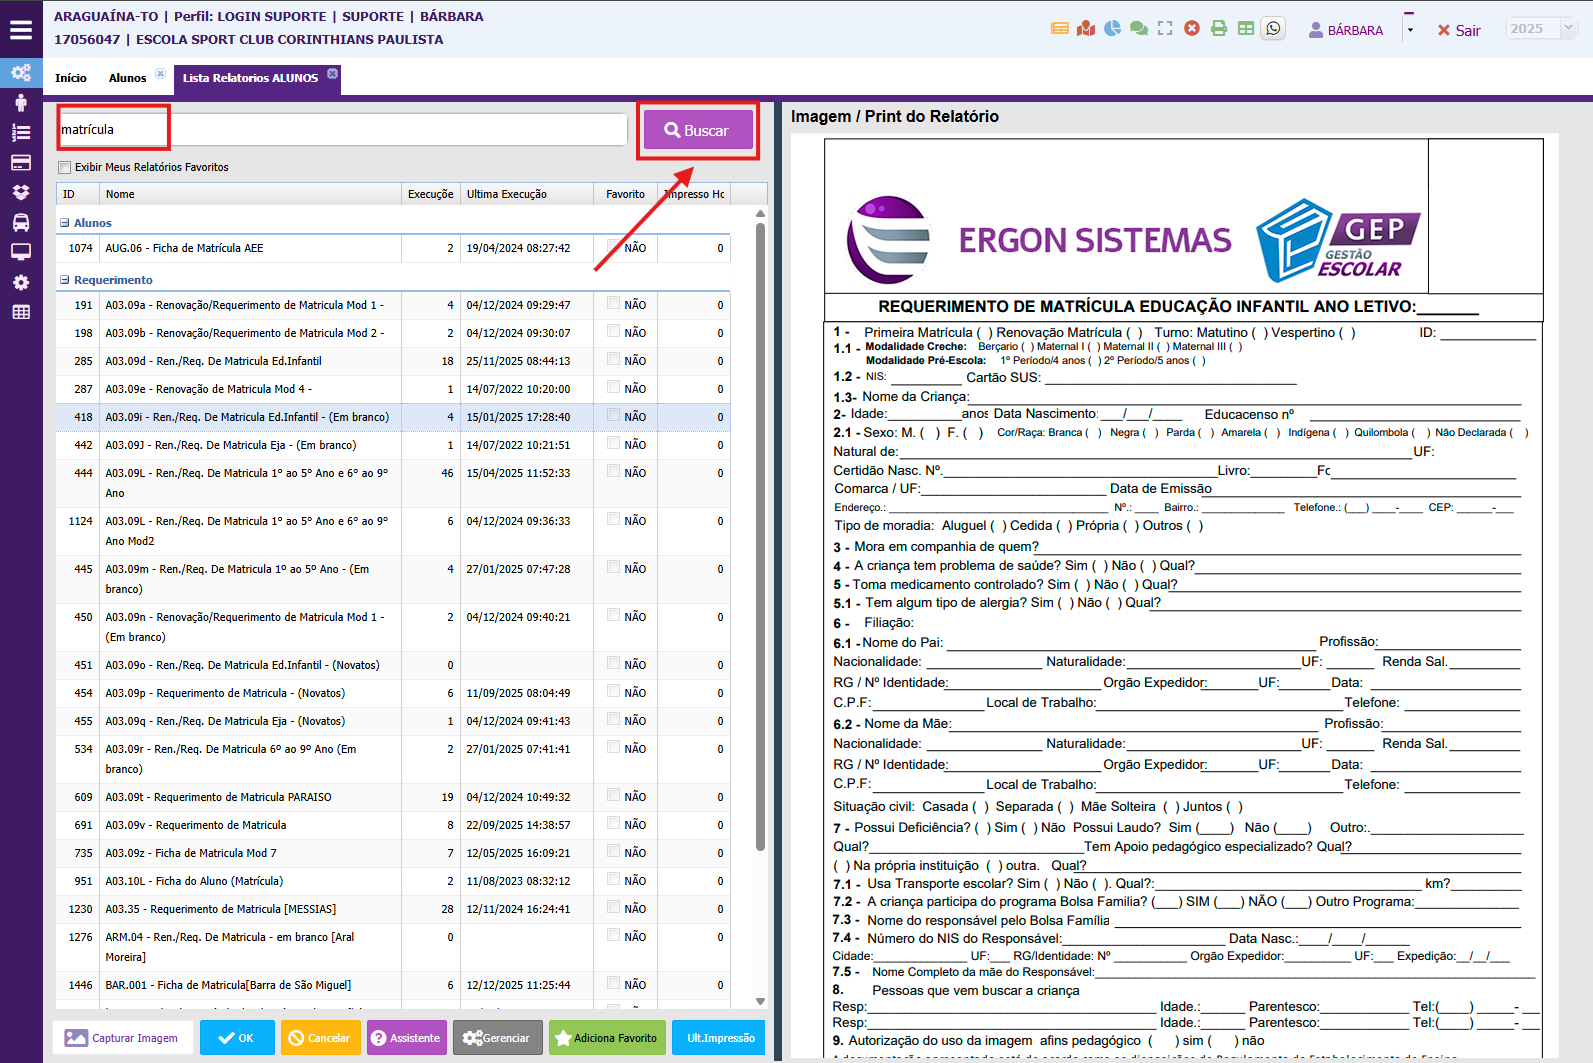This screenshot has height=1063, width=1593.
Task: Open the WhatsApp icon in top toolbar
Action: point(1273,29)
